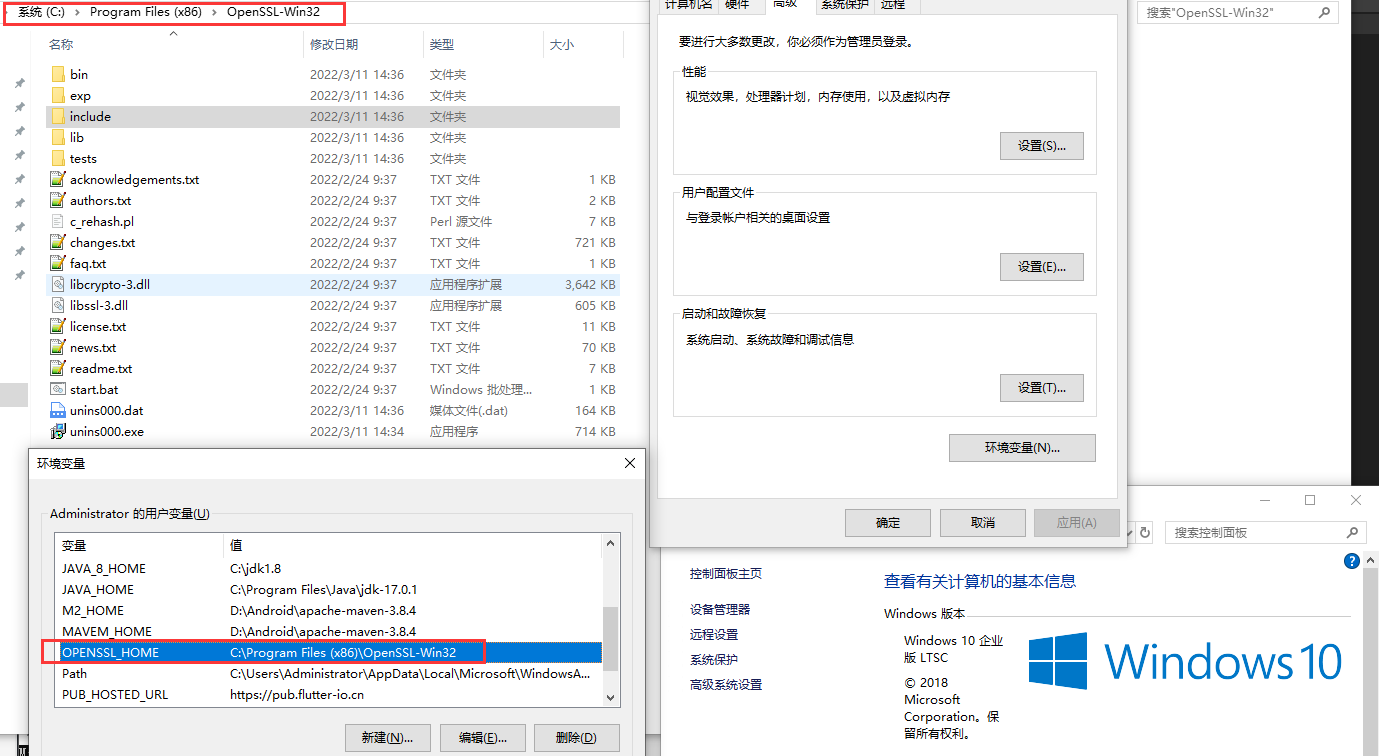Select c_rehash.pl file icon

(x=58, y=221)
